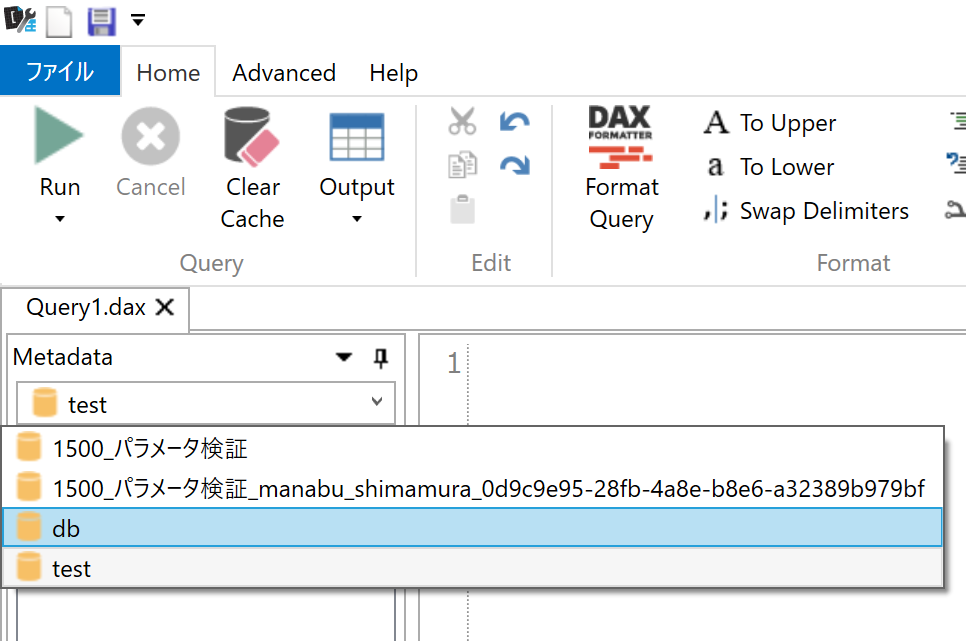Choose the db database option
The height and width of the screenshot is (641, 966).
pos(473,528)
